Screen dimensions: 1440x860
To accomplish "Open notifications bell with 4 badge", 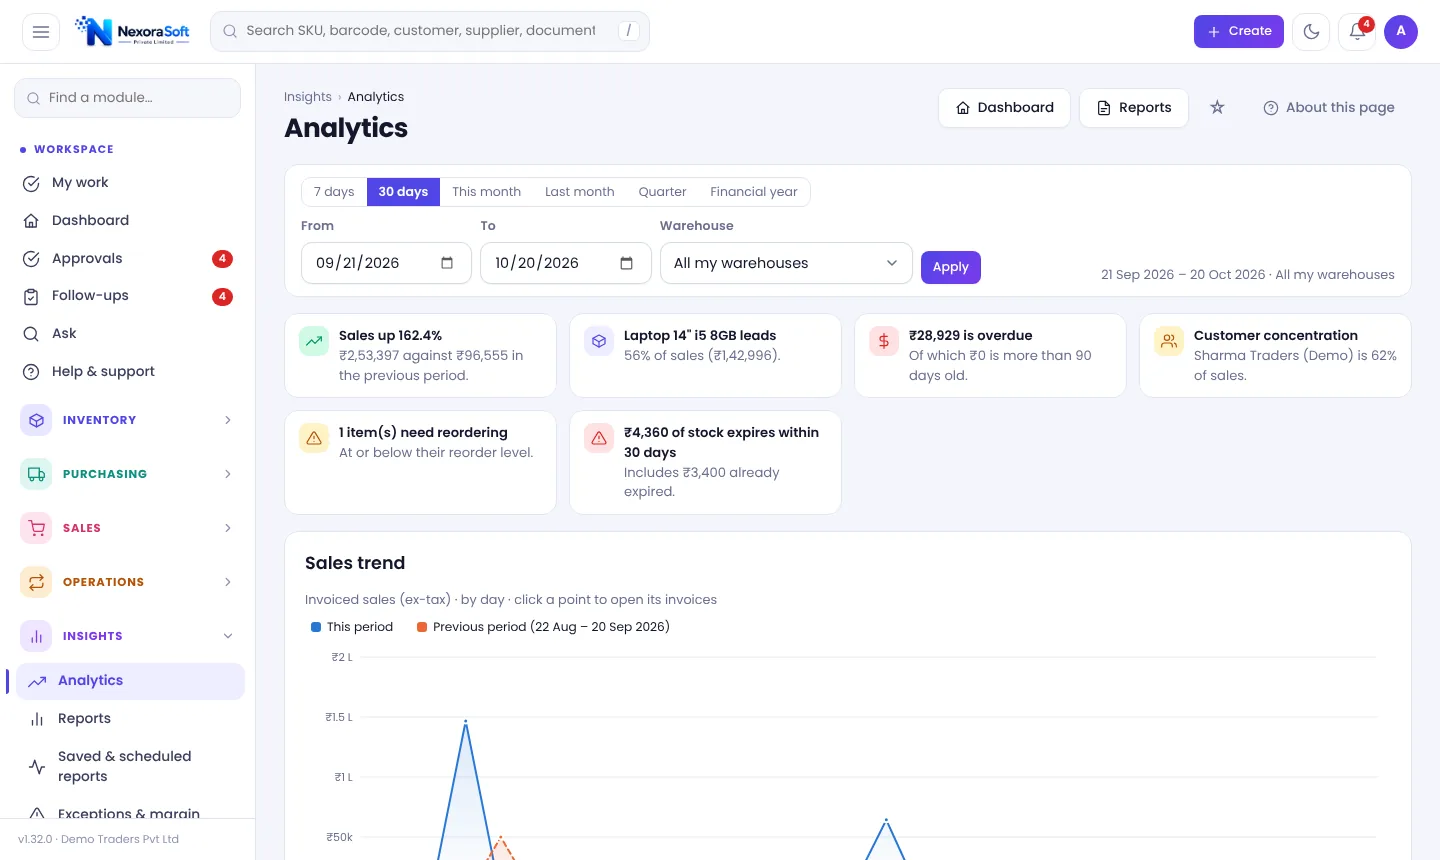I will [x=1357, y=32].
